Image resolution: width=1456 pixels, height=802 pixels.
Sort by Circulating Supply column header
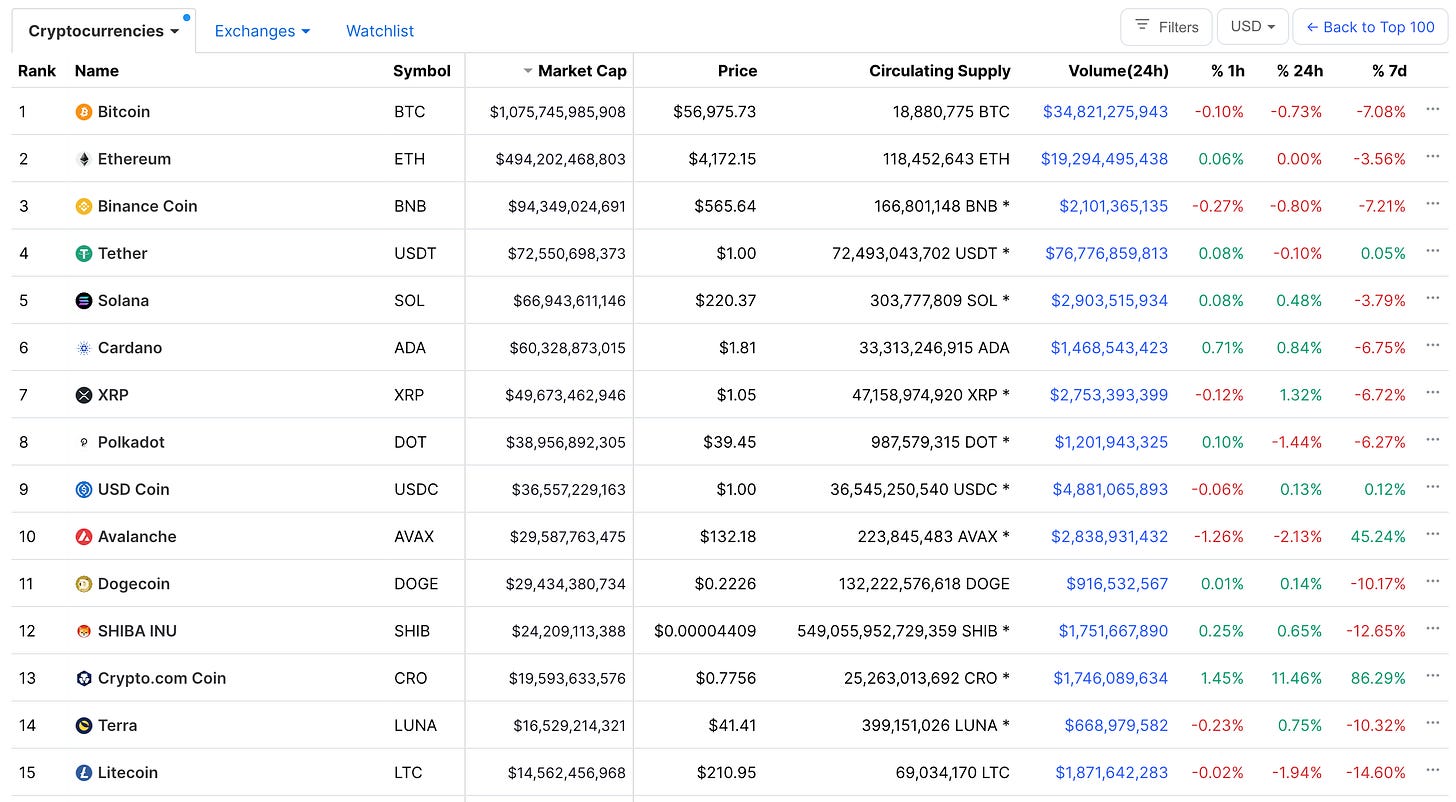(x=940, y=71)
